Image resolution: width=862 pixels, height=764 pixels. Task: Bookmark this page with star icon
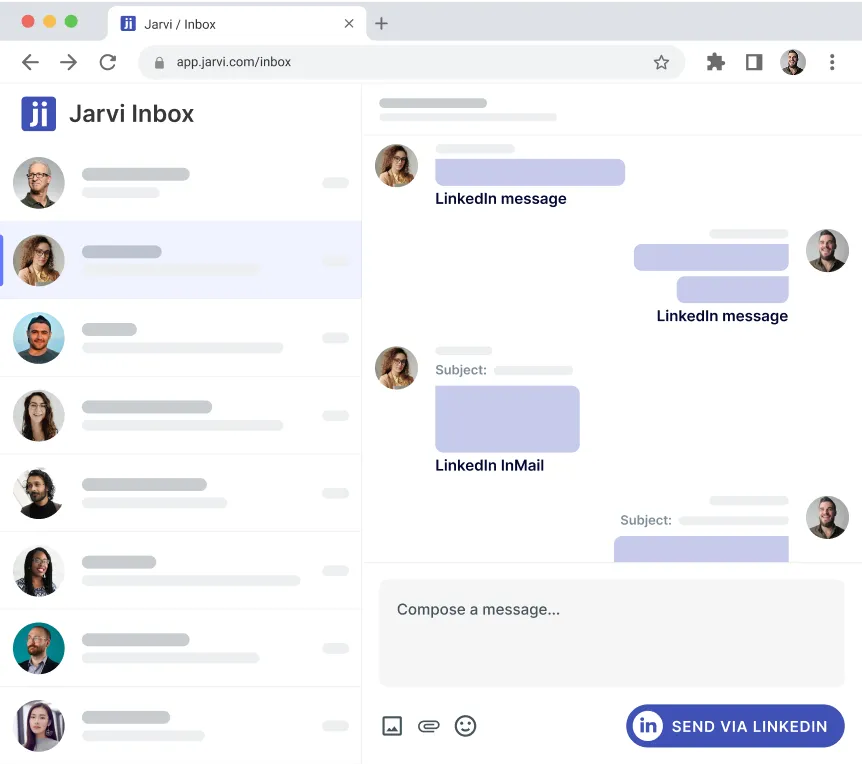click(661, 62)
